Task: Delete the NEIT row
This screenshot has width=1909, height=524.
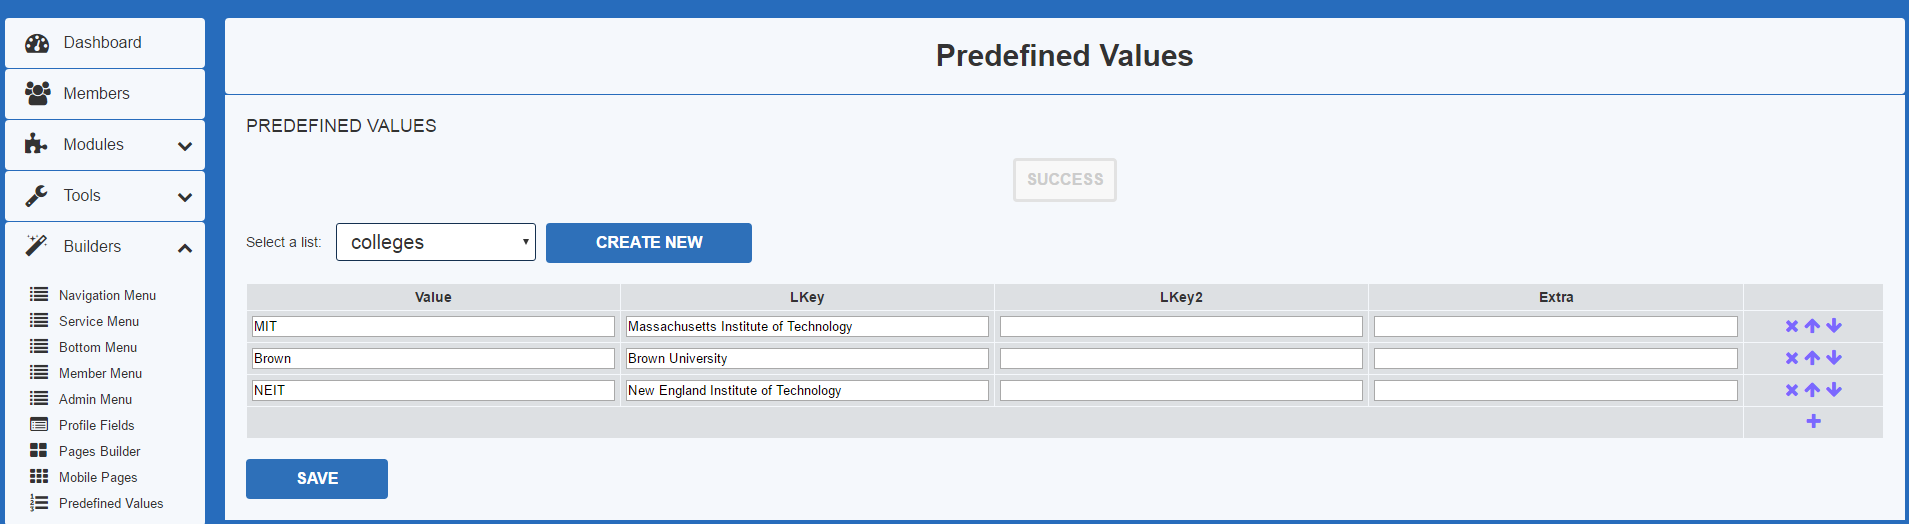Action: pos(1791,390)
